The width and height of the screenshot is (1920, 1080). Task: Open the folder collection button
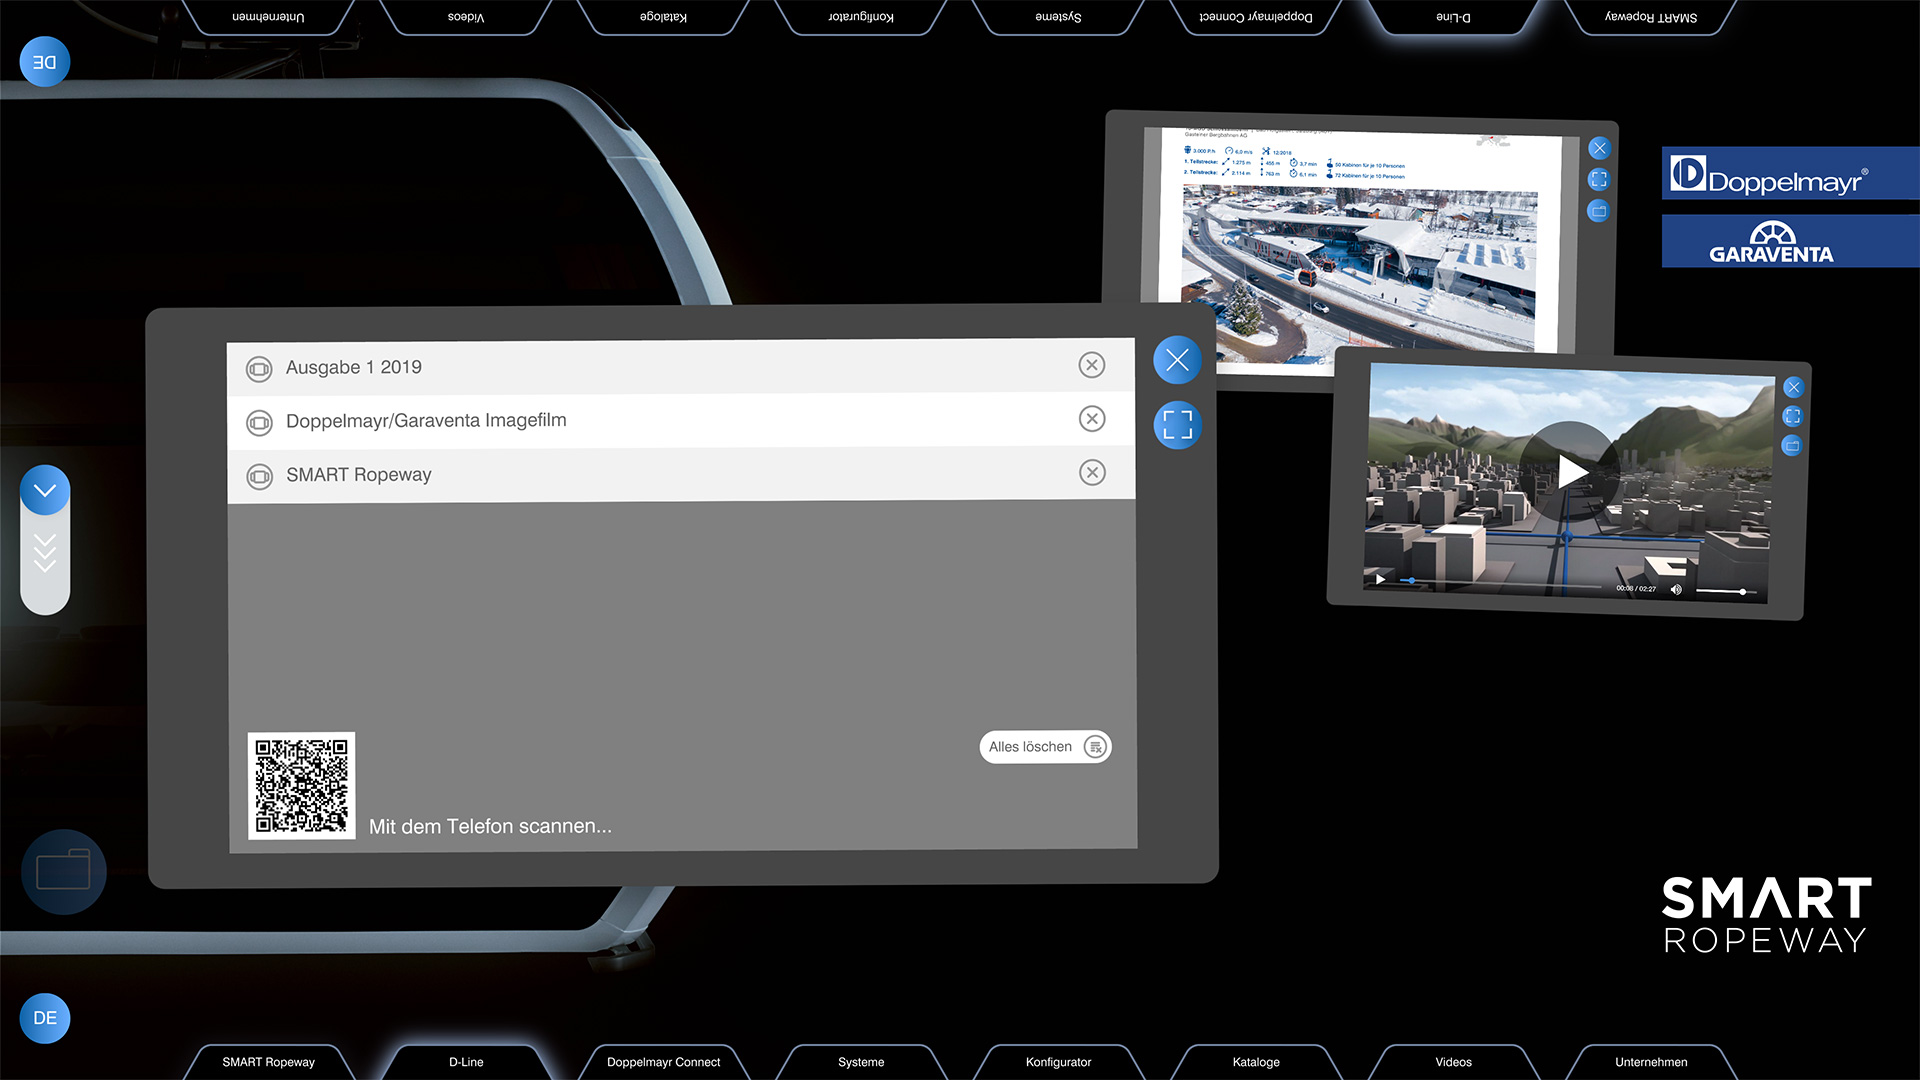point(63,871)
